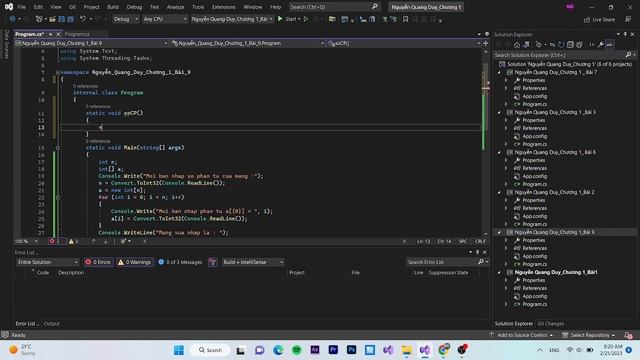The width and height of the screenshot is (640, 360).
Task: Click Add to Source Control
Action: click(522, 335)
